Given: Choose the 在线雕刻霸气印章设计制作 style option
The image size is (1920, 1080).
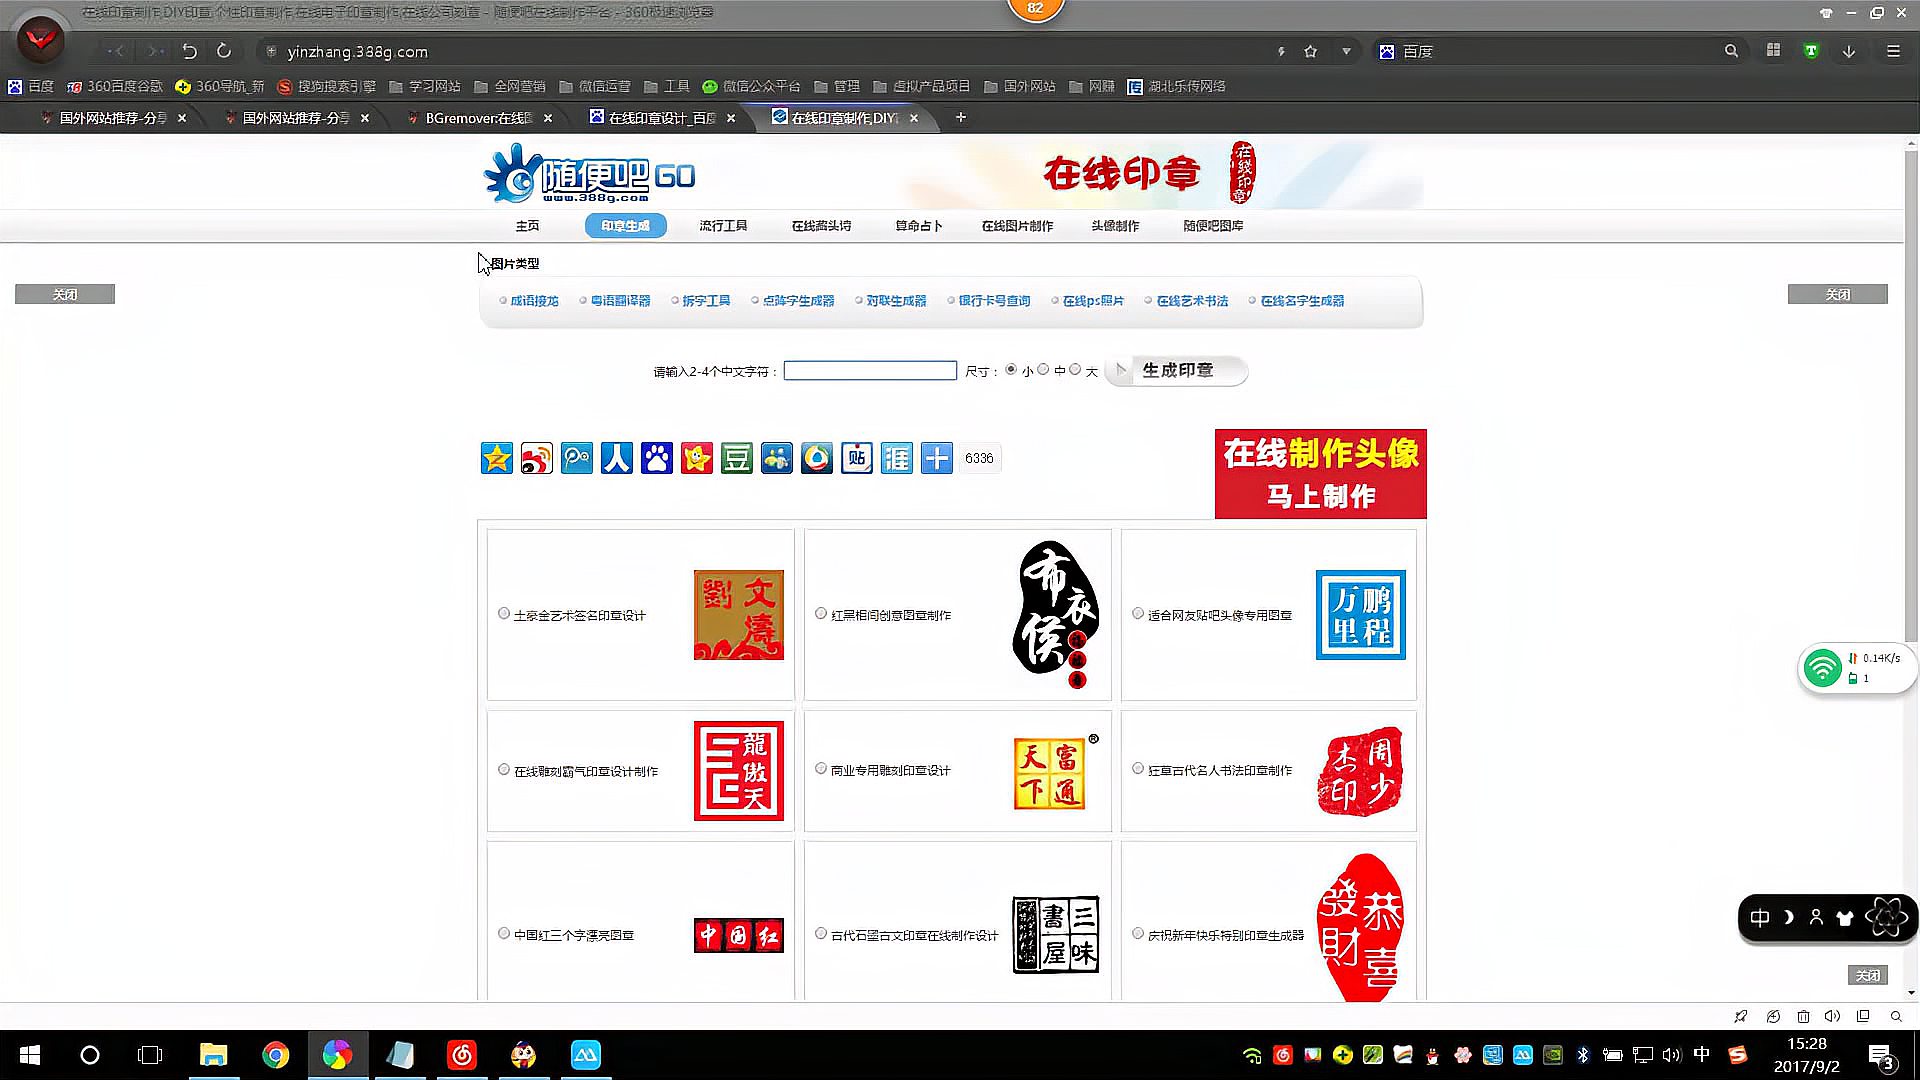Looking at the screenshot, I should coord(503,770).
